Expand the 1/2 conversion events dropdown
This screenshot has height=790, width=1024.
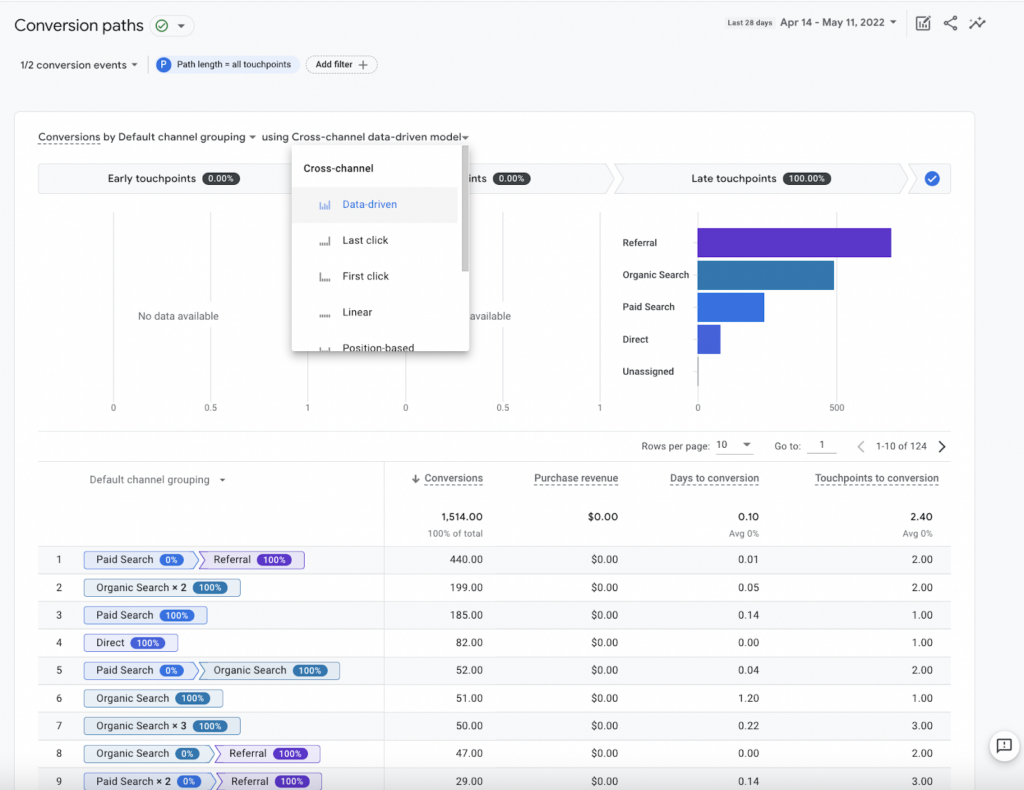78,65
